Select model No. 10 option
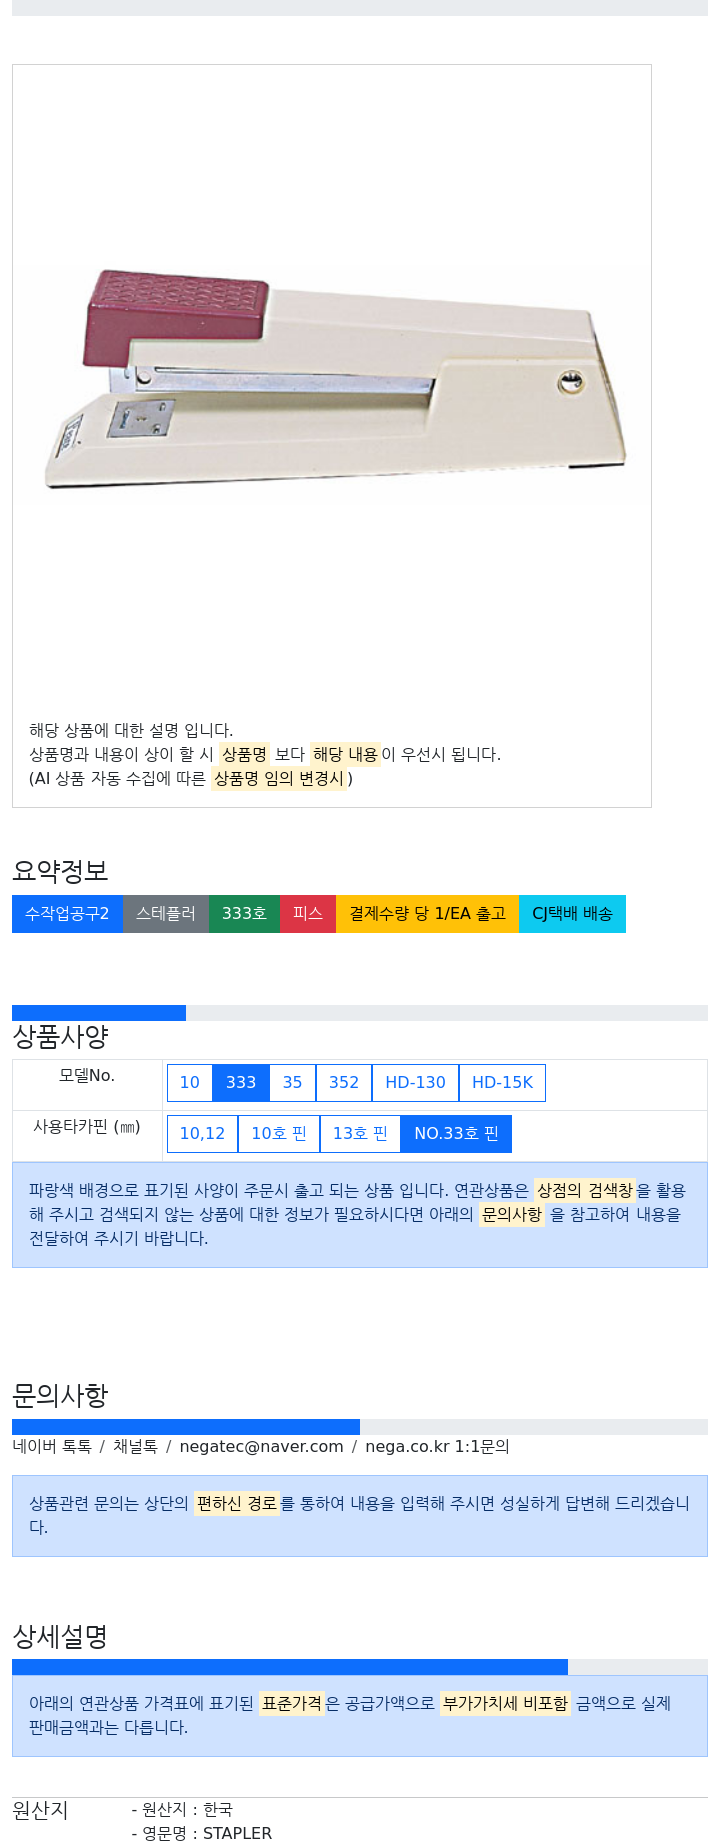 (x=190, y=1083)
